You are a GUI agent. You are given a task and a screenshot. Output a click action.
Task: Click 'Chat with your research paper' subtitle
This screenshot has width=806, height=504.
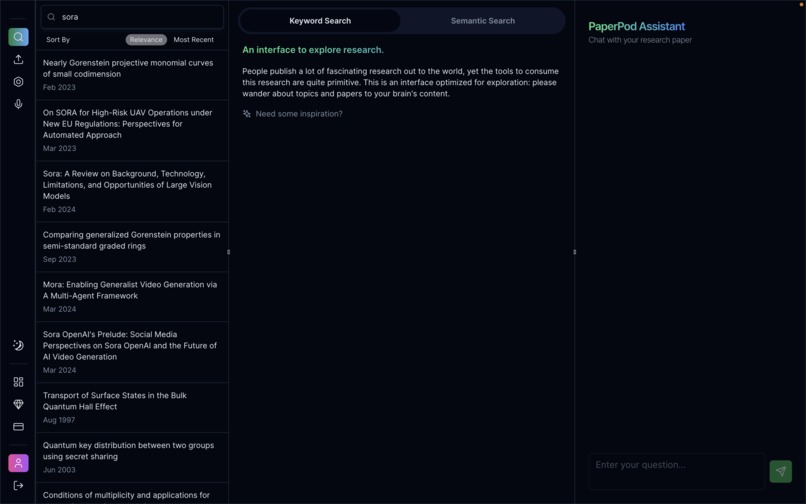click(x=640, y=40)
